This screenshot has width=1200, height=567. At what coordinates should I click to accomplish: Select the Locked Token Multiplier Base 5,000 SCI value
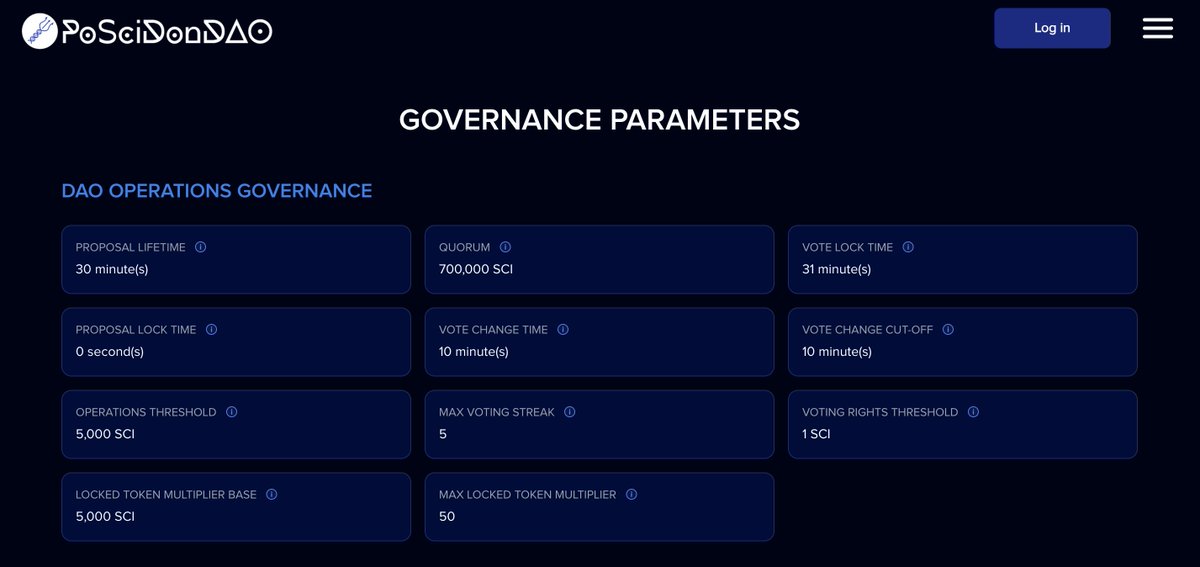105,516
